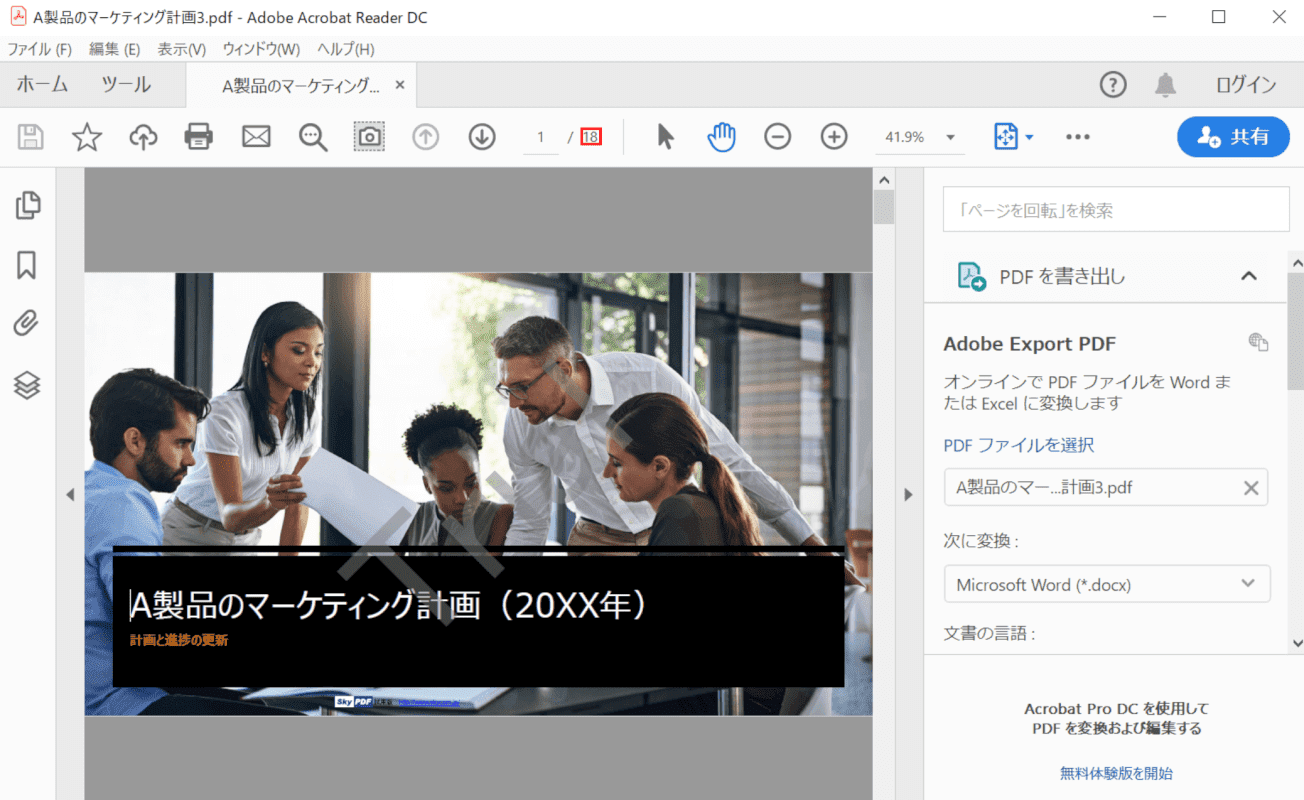Click the 文書の言語 label
Screen dimensions: 1304x800
click(x=989, y=633)
